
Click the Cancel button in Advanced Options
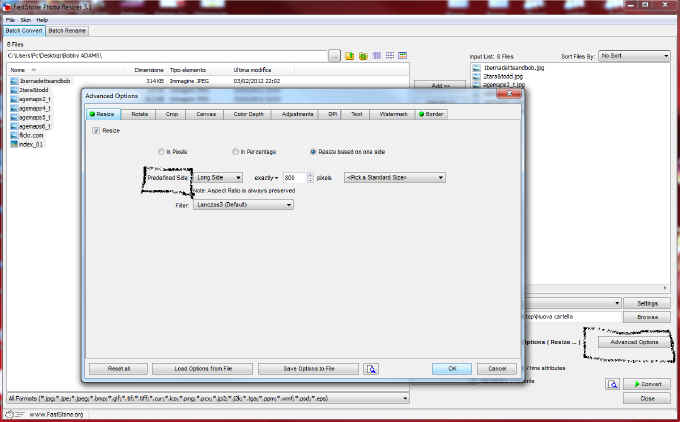[x=497, y=369]
